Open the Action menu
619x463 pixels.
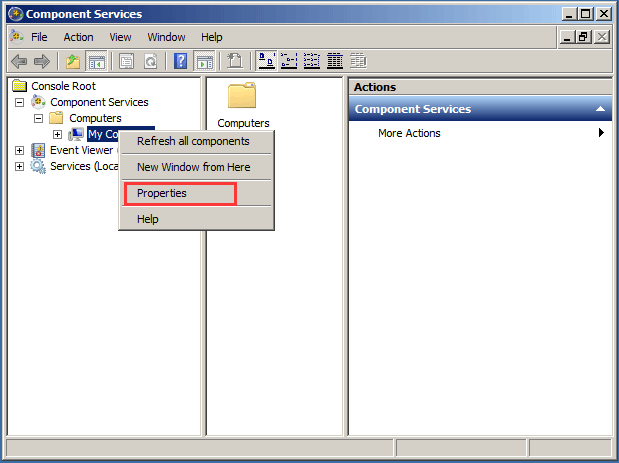(x=79, y=37)
